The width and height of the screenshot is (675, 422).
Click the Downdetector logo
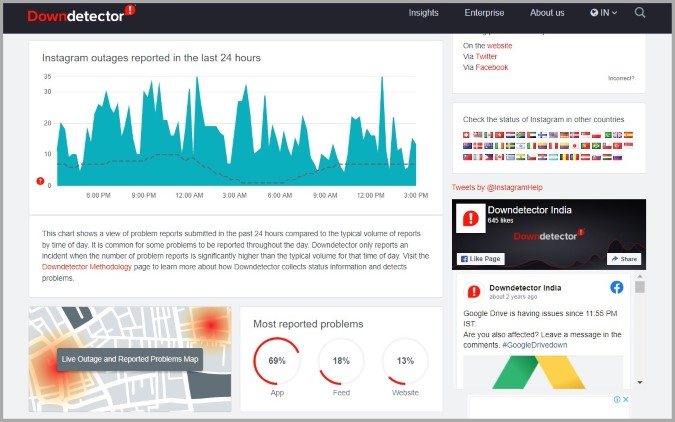pos(81,14)
